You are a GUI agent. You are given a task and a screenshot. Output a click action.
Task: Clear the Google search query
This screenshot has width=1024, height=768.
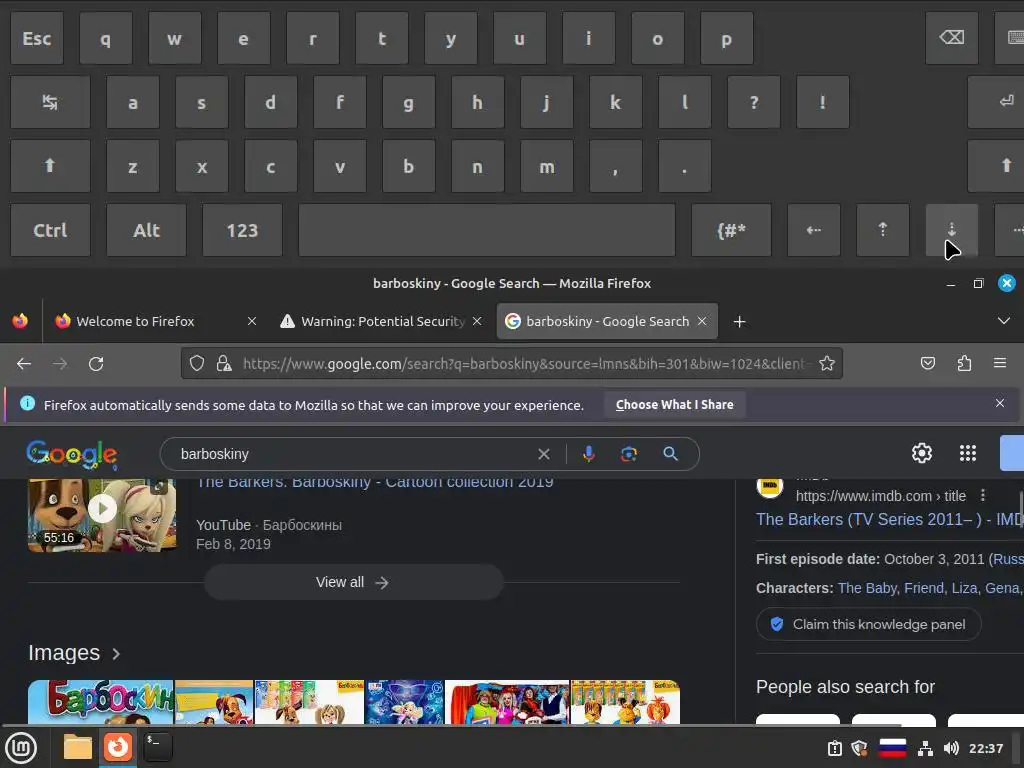[x=543, y=454]
